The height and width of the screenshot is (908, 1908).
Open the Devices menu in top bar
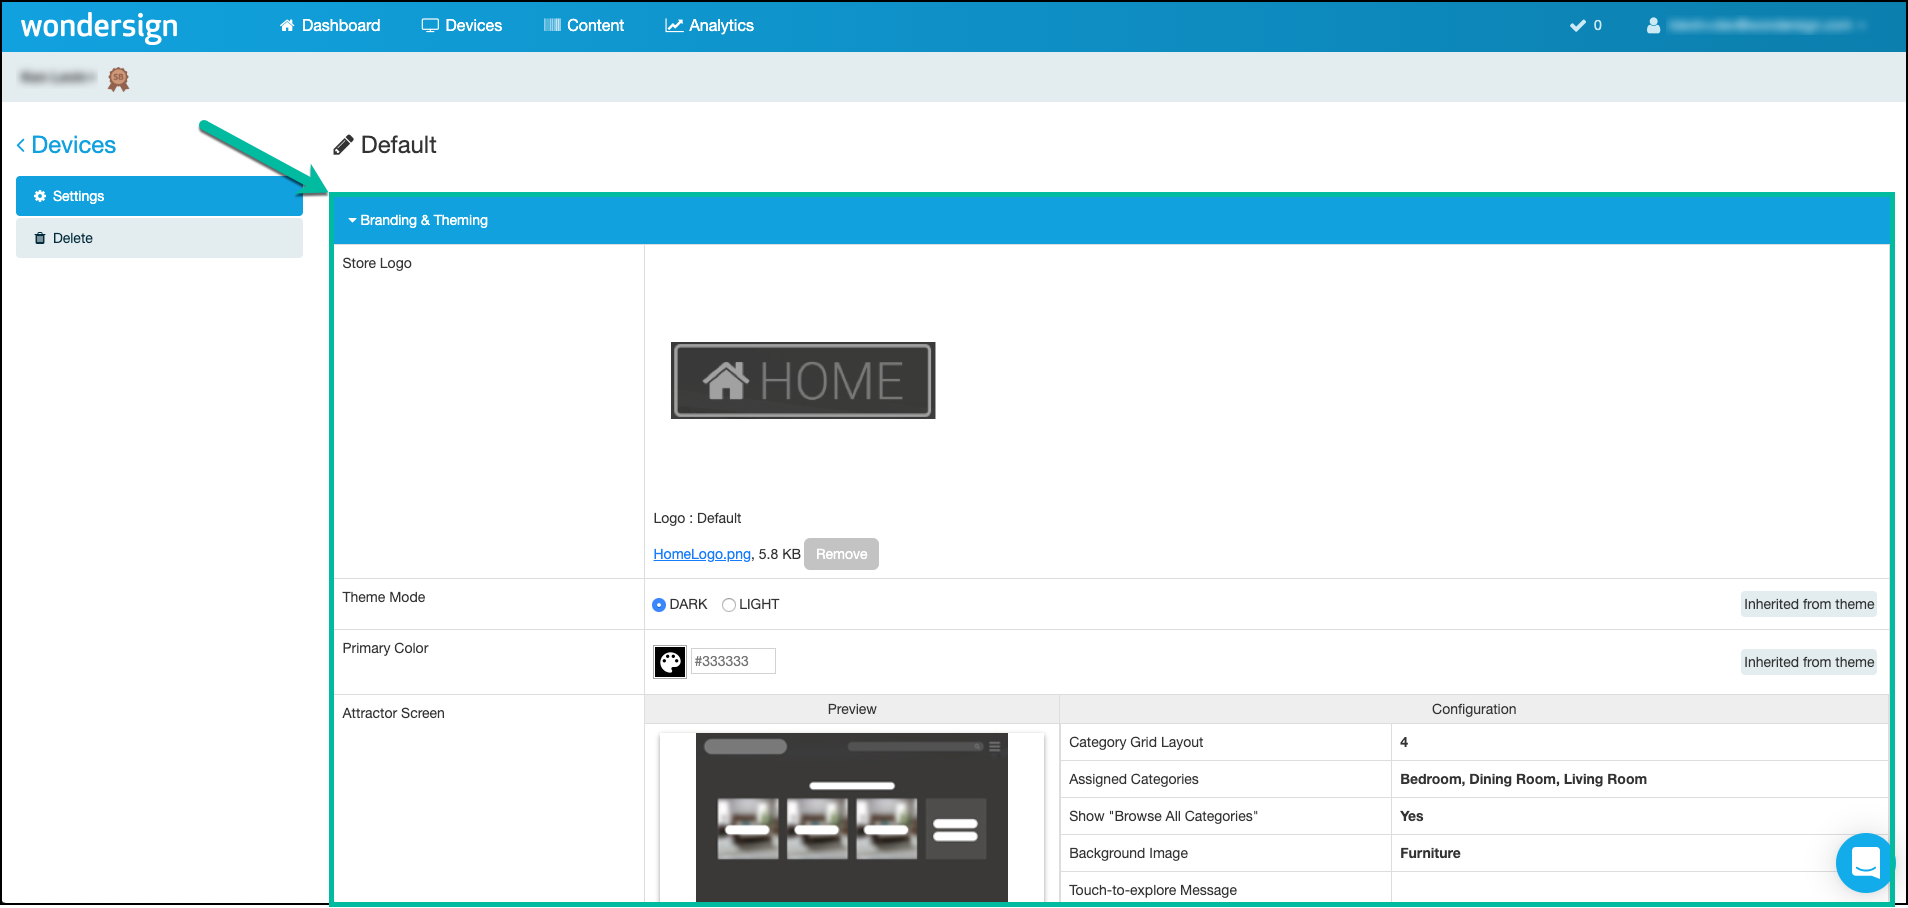pyautogui.click(x=462, y=25)
